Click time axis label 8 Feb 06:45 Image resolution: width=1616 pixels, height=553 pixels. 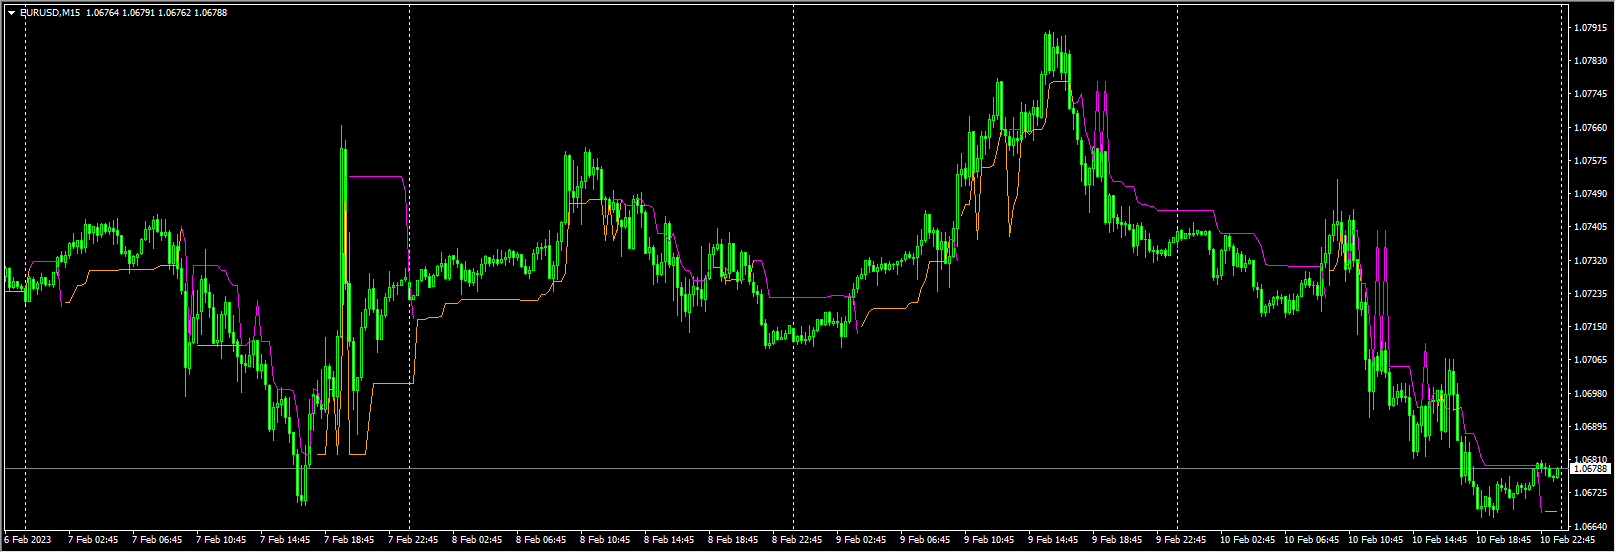pyautogui.click(x=541, y=540)
